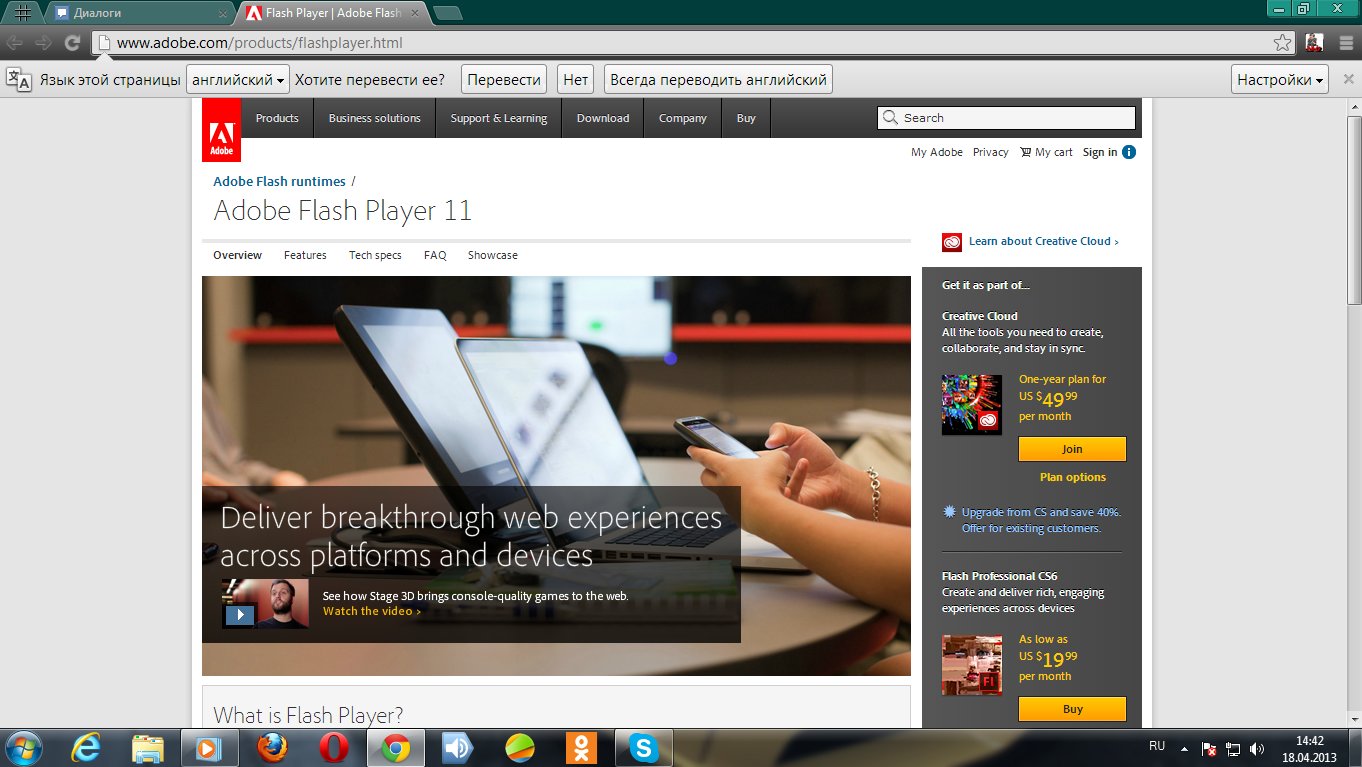This screenshot has width=1362, height=767.
Task: Open a new browser tab
Action: coord(448,13)
